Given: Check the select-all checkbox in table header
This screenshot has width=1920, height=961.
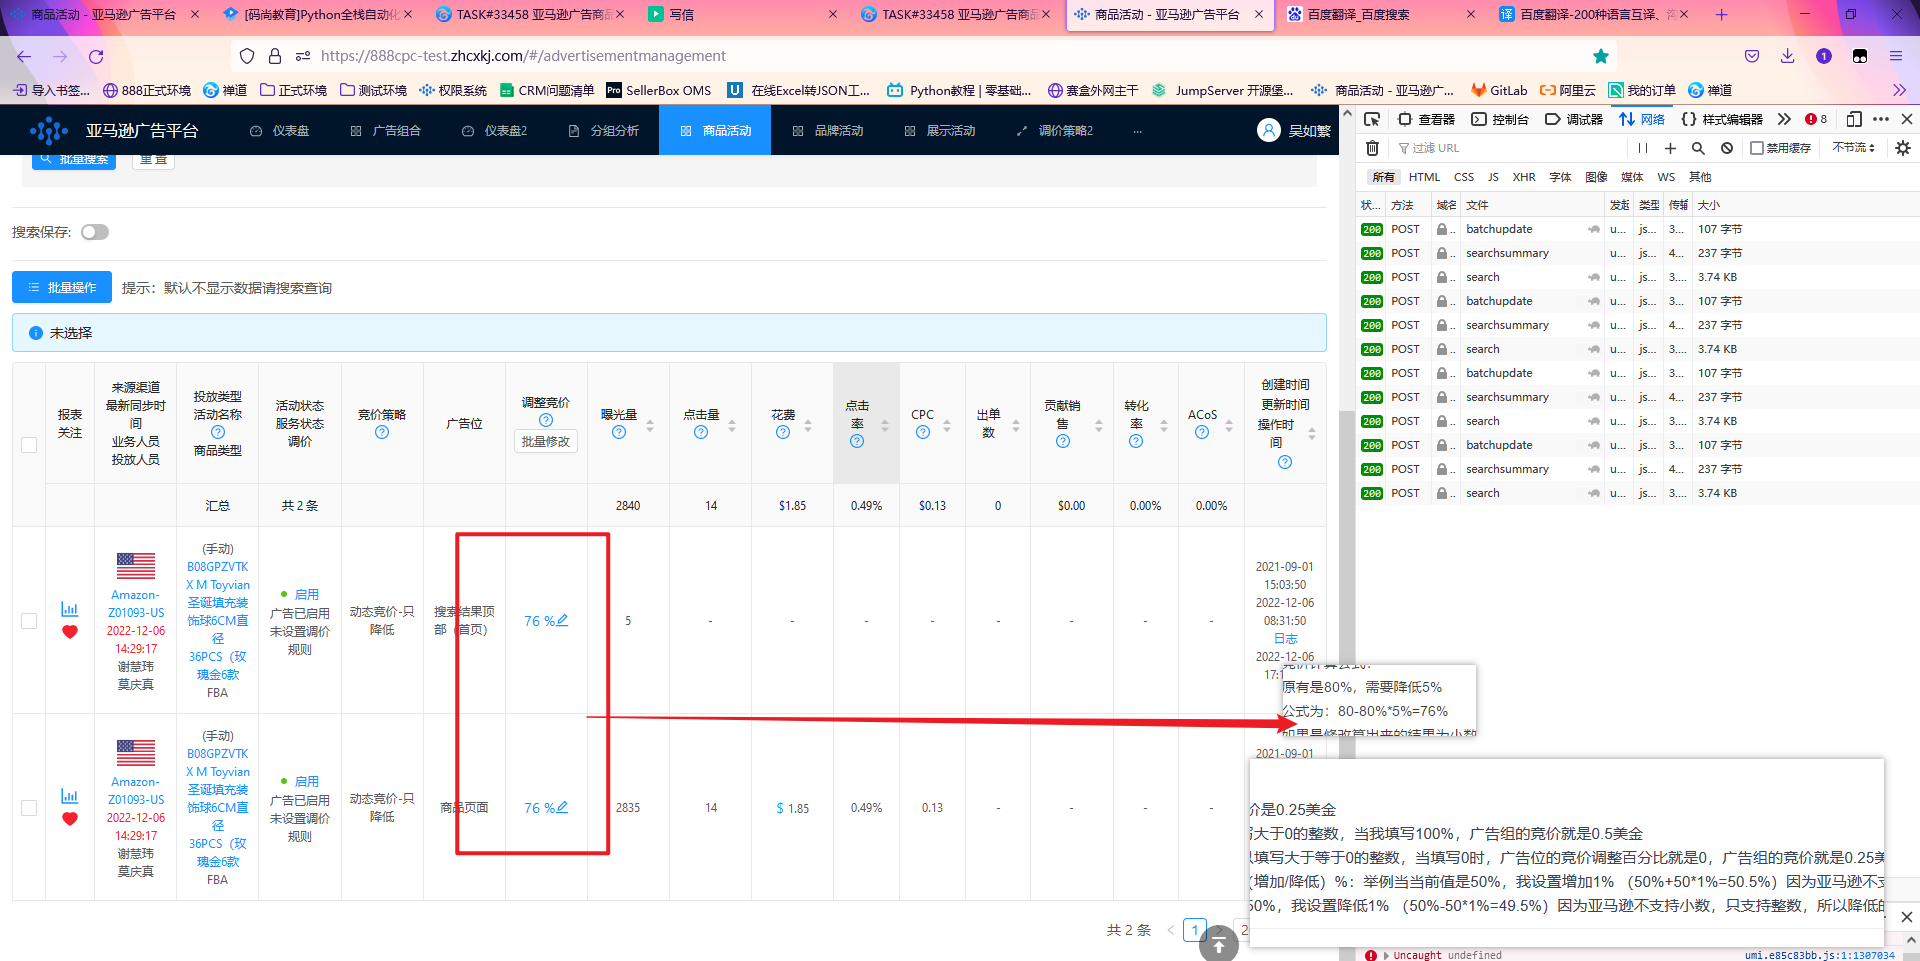Looking at the screenshot, I should coord(29,445).
